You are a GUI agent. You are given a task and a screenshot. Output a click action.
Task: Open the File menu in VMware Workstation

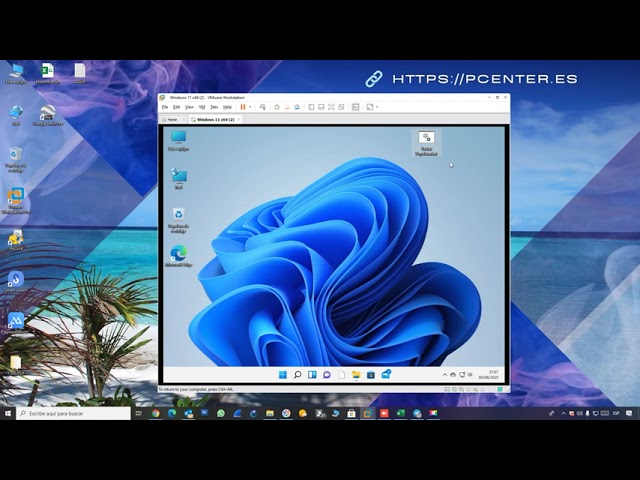click(x=165, y=107)
